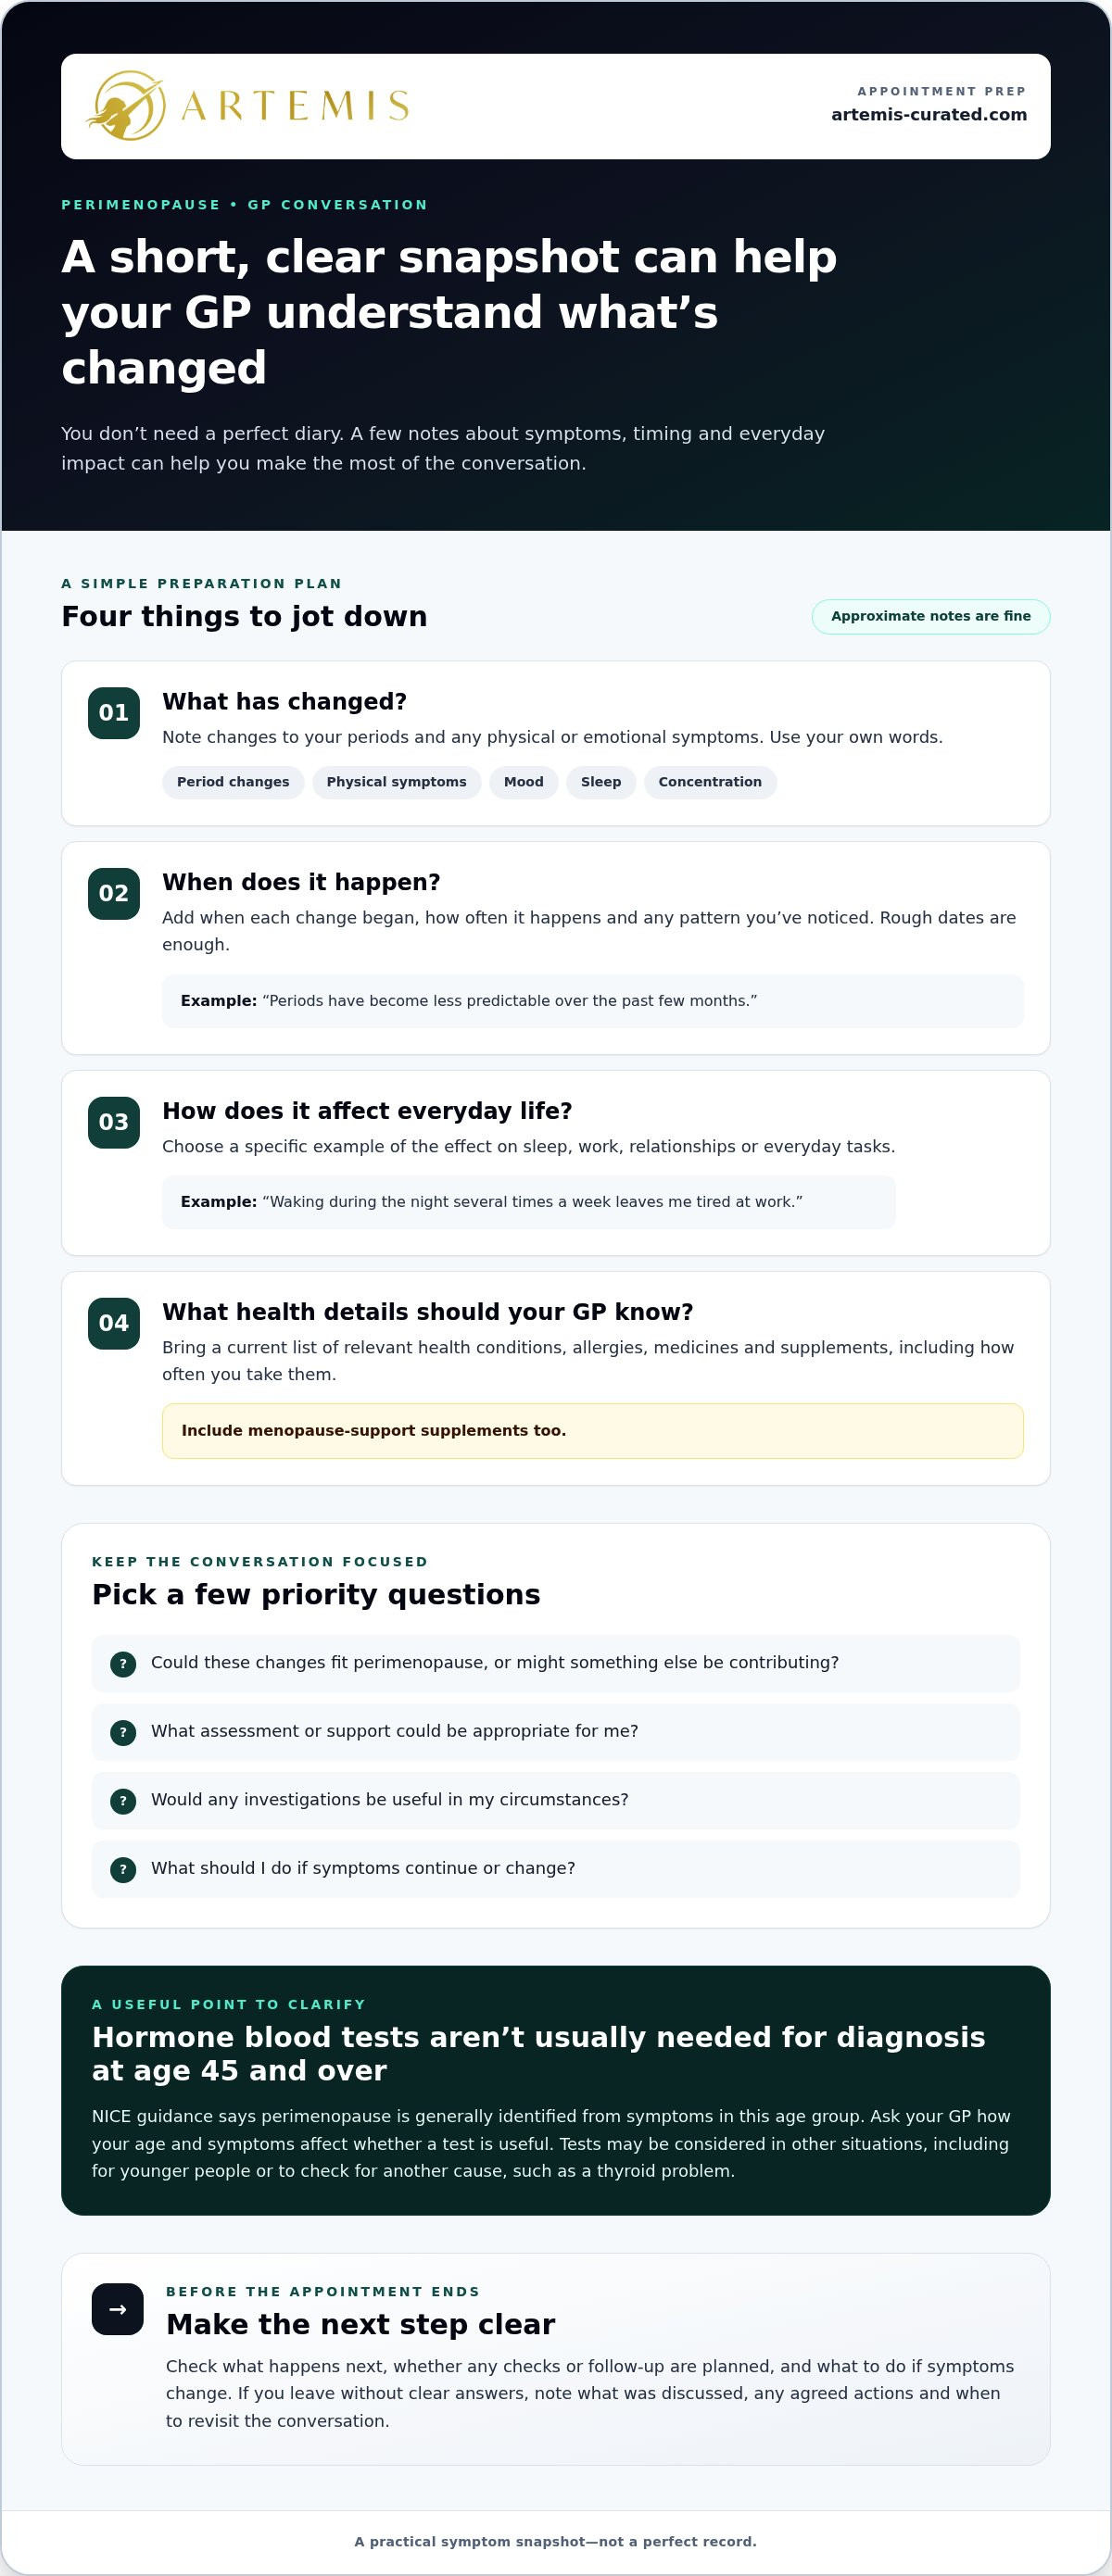Screen dimensions: 1112x2576
Task: Choose the Mood tag
Action: (524, 783)
